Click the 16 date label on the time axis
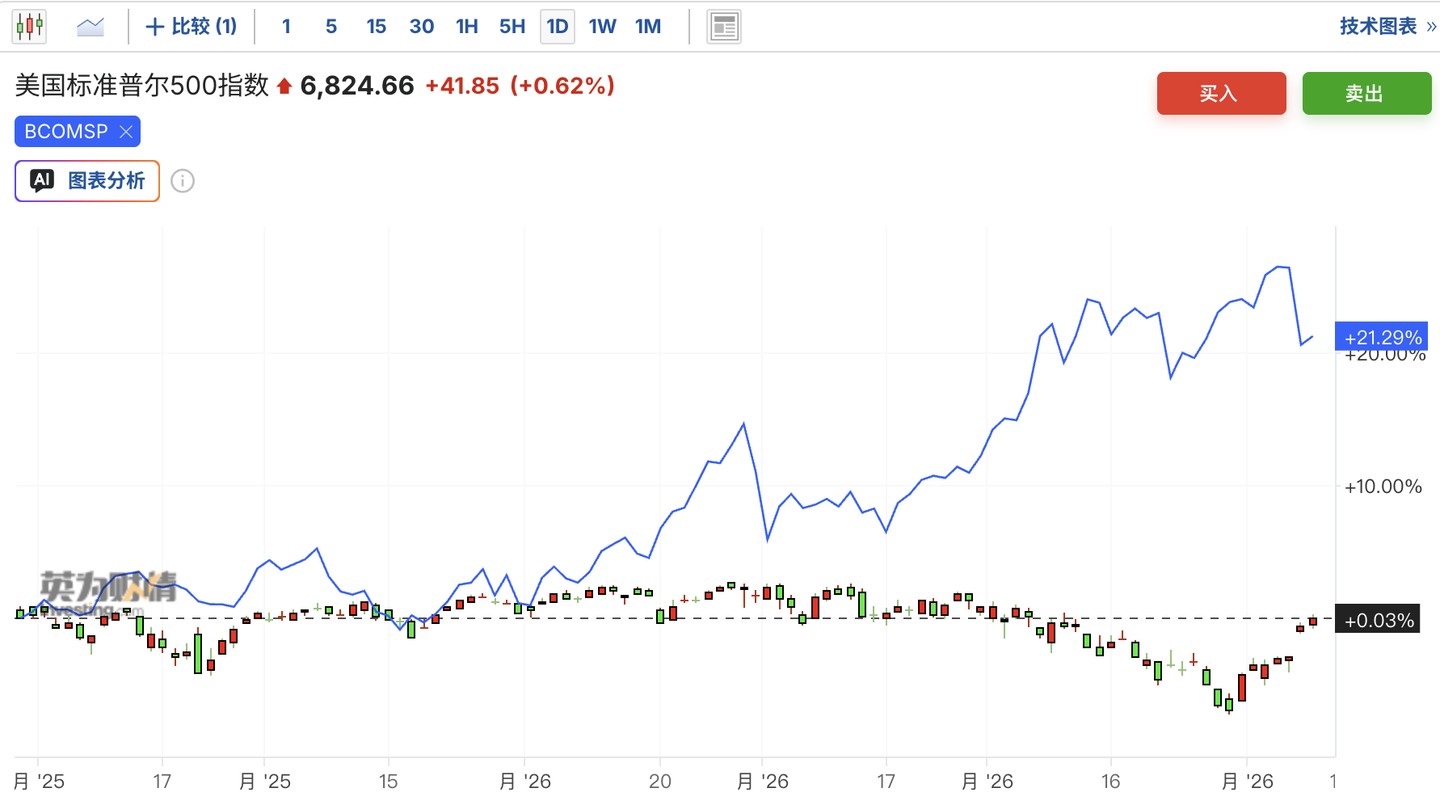 coord(1110,781)
